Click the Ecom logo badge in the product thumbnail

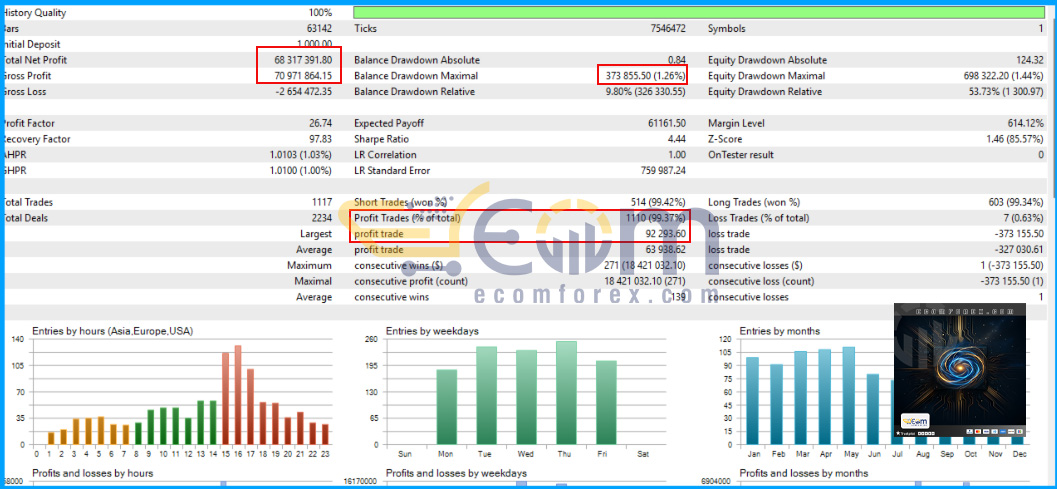coord(914,421)
